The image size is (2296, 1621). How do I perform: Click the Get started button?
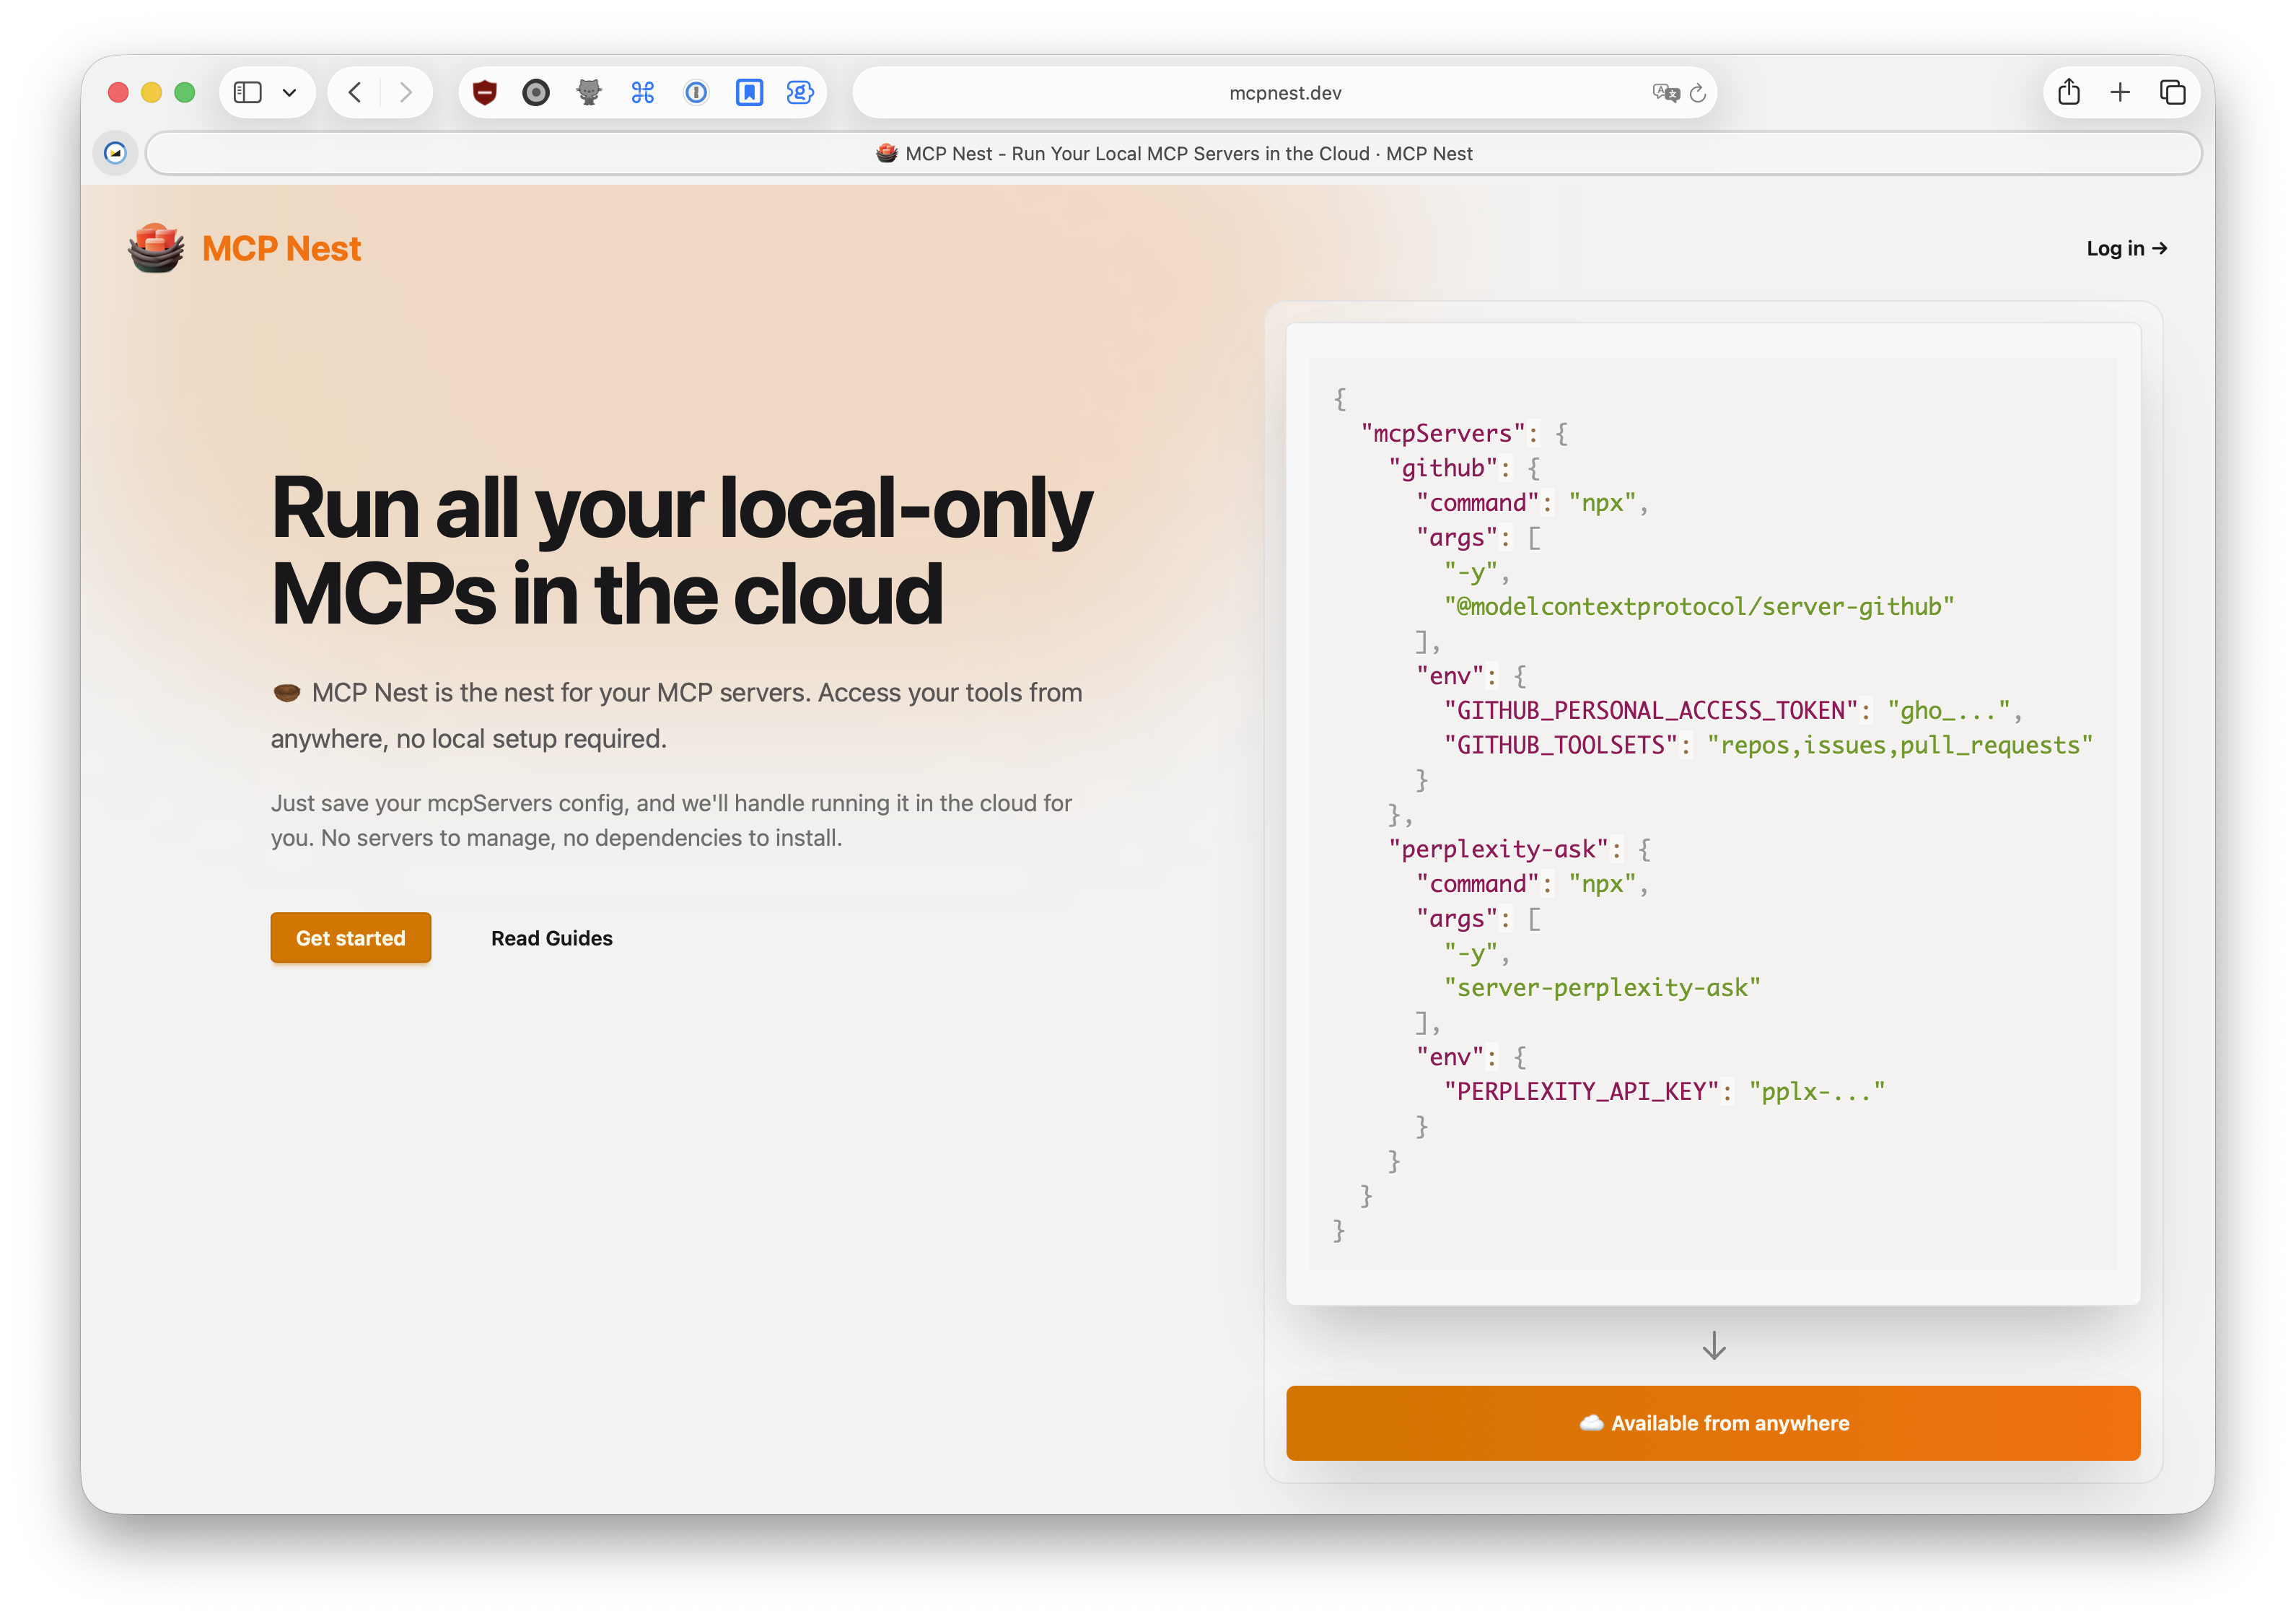pos(350,938)
